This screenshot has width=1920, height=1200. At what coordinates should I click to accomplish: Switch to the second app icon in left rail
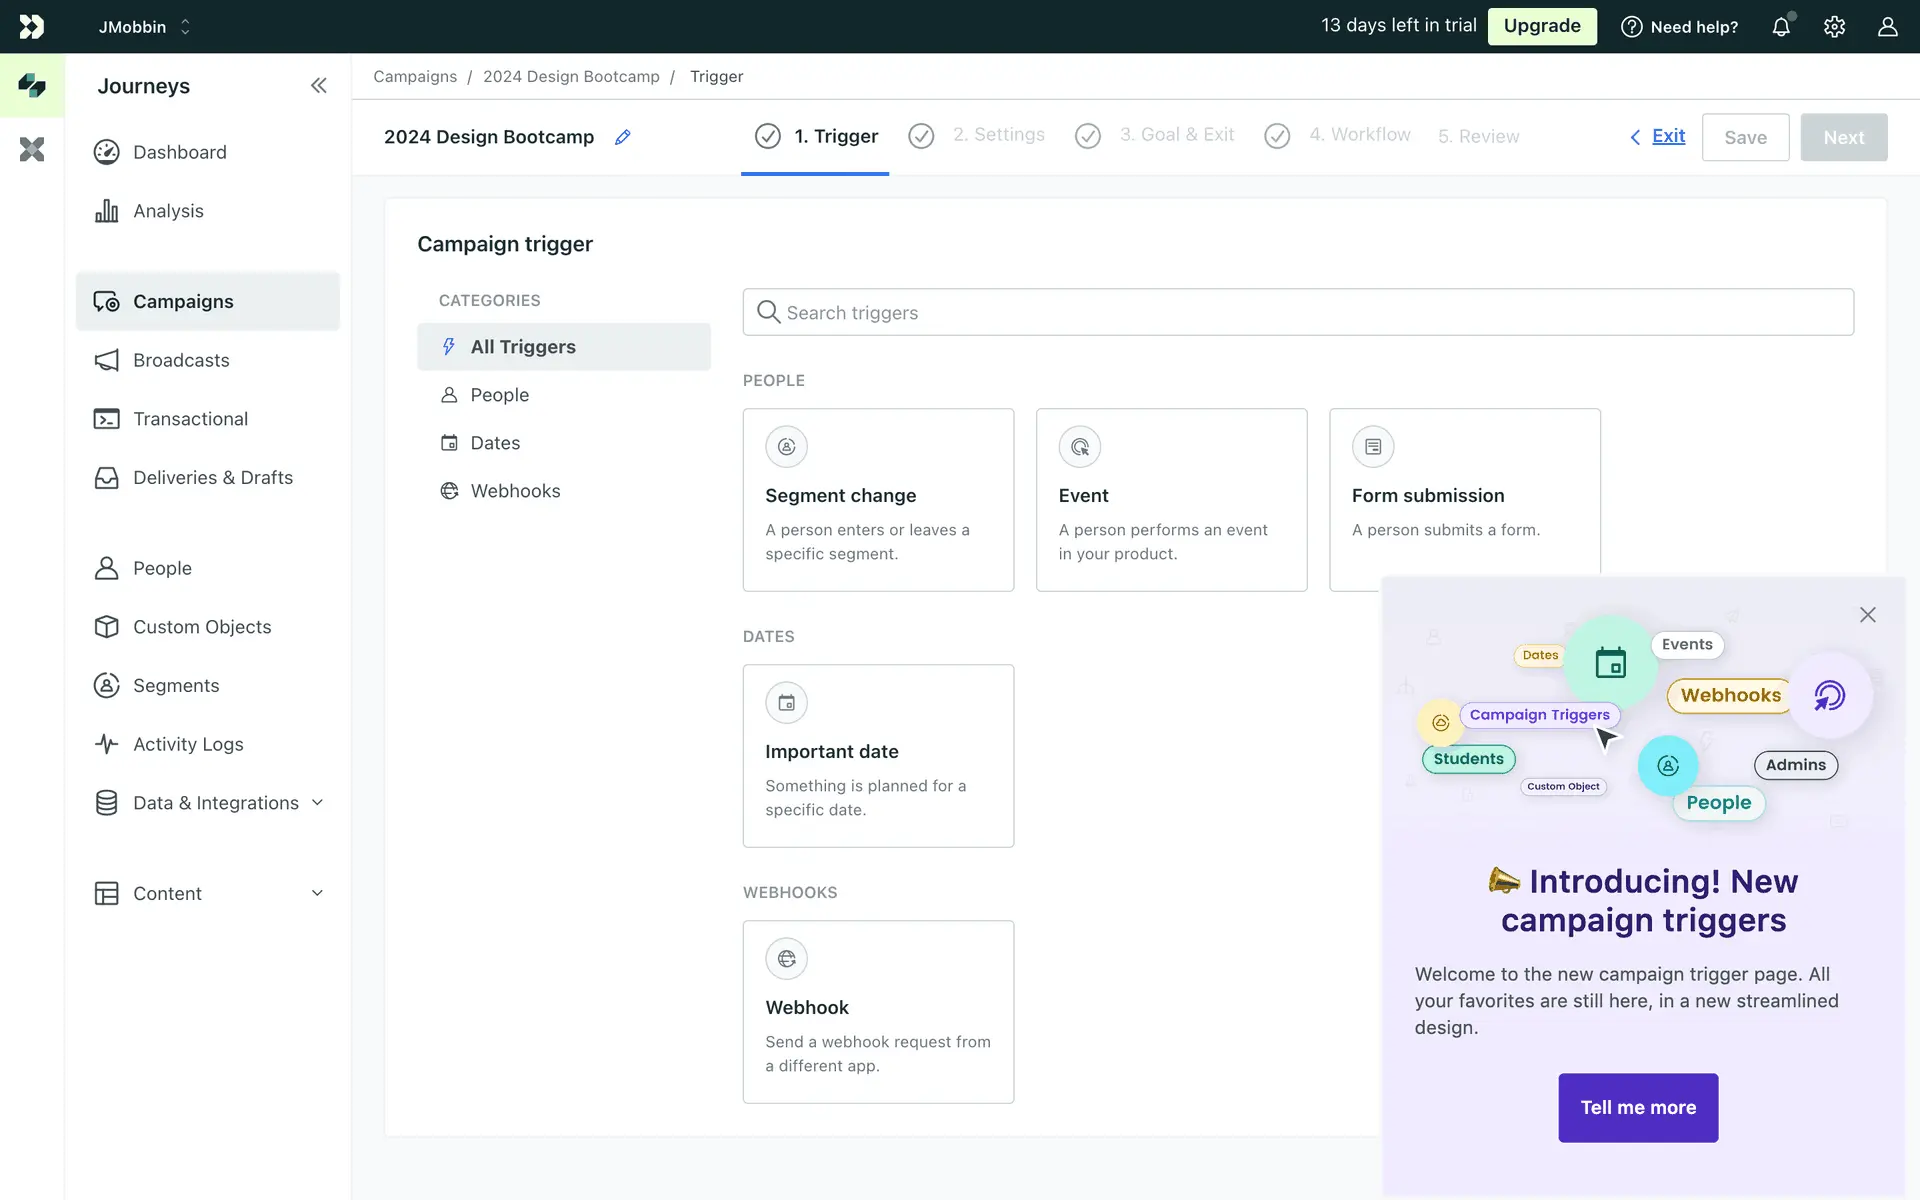tap(32, 150)
